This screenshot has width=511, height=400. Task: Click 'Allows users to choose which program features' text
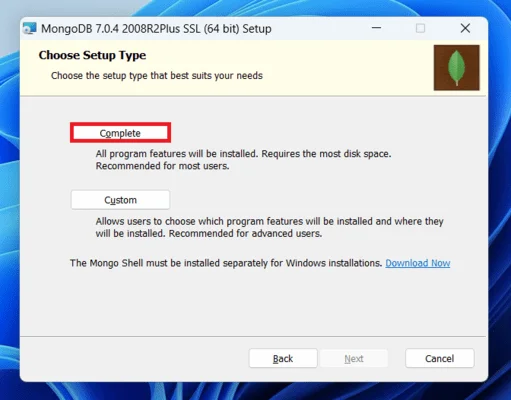tap(269, 227)
